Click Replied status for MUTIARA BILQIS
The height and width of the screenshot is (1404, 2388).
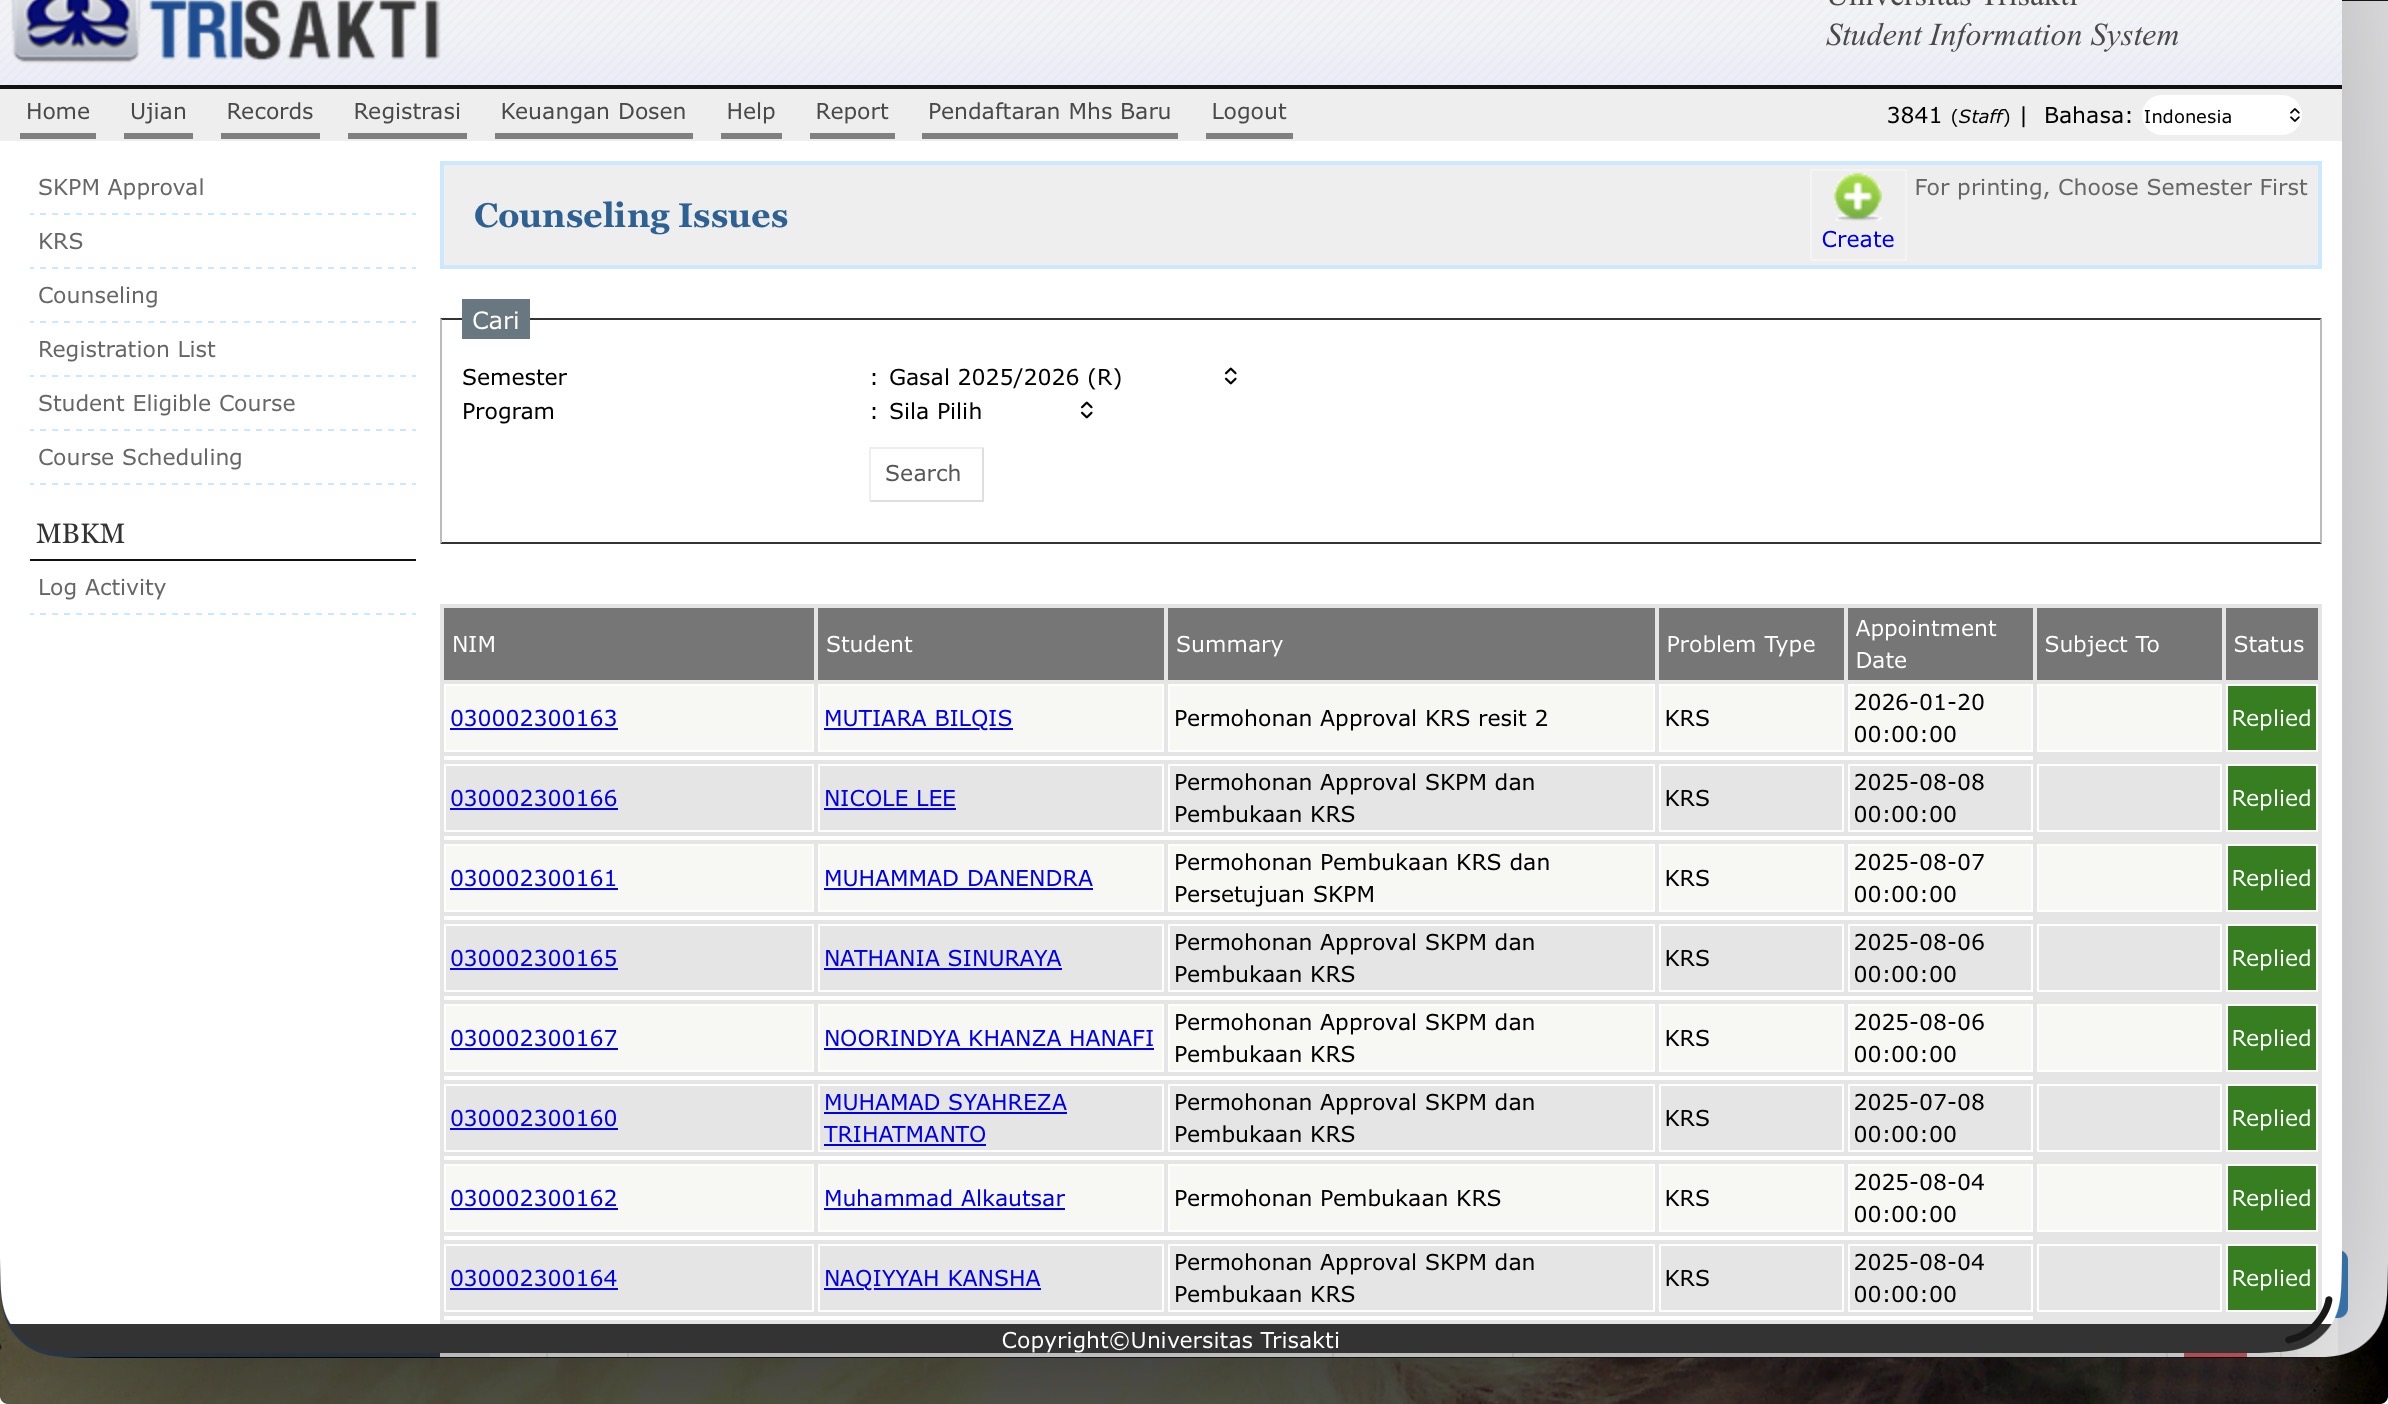pyautogui.click(x=2270, y=719)
